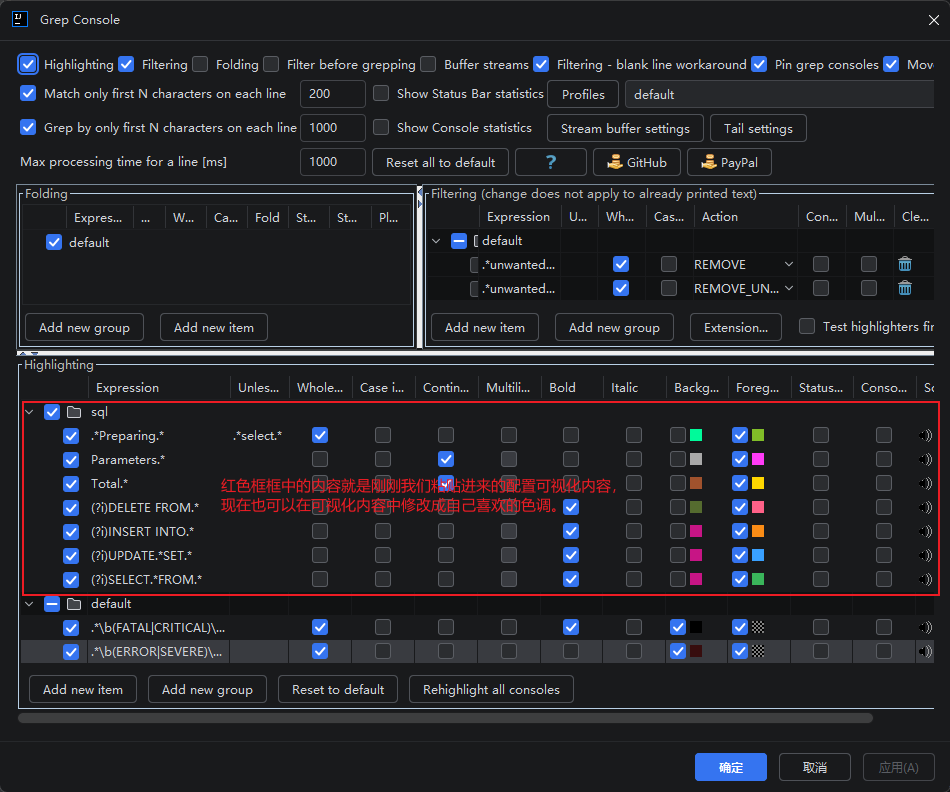950x792 pixels.
Task: Click the splitter arrow between Folding and Filtering
Action: (x=420, y=191)
